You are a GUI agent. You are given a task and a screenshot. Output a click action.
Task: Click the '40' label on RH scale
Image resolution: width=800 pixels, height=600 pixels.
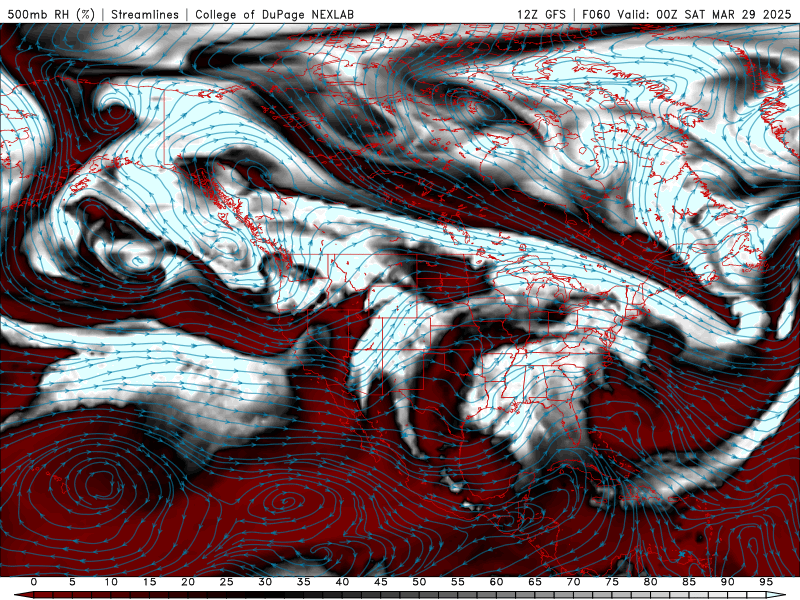(342, 582)
